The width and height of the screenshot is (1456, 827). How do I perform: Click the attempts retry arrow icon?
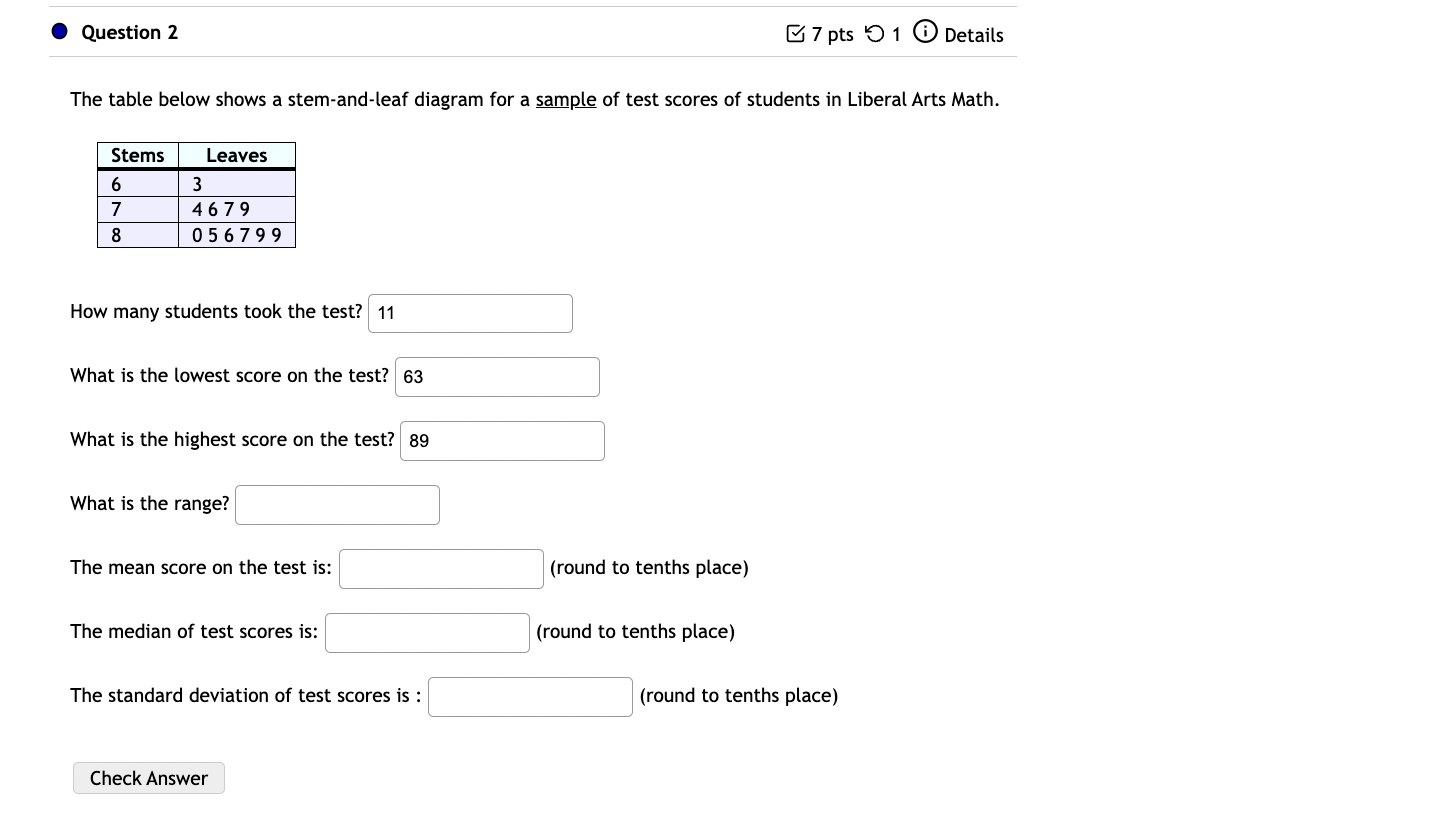[x=876, y=33]
